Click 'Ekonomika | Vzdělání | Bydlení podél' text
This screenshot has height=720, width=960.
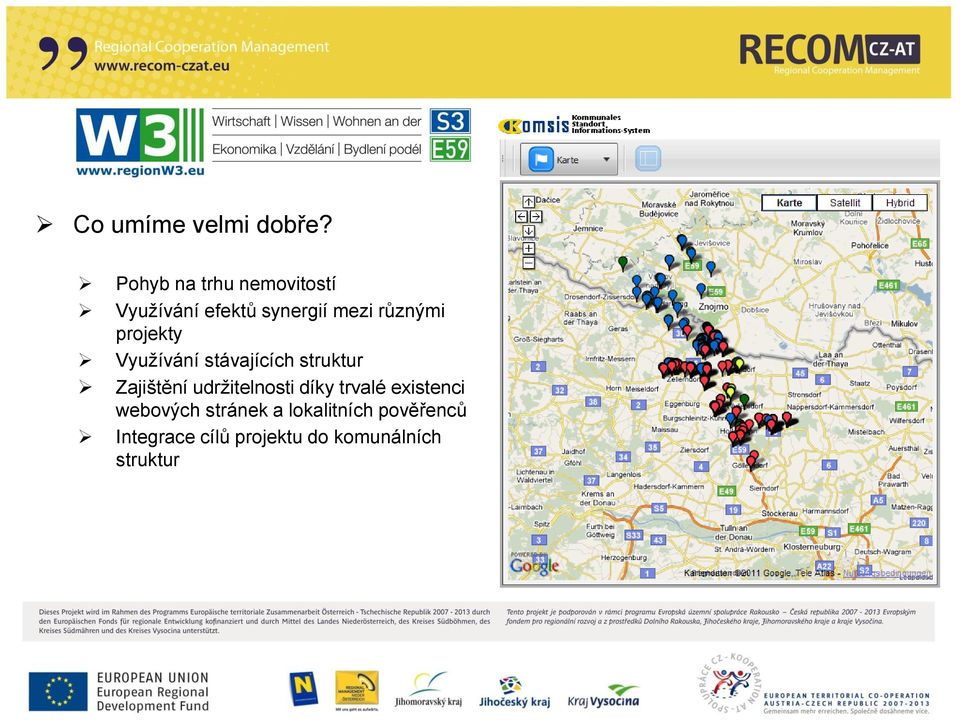coord(317,149)
